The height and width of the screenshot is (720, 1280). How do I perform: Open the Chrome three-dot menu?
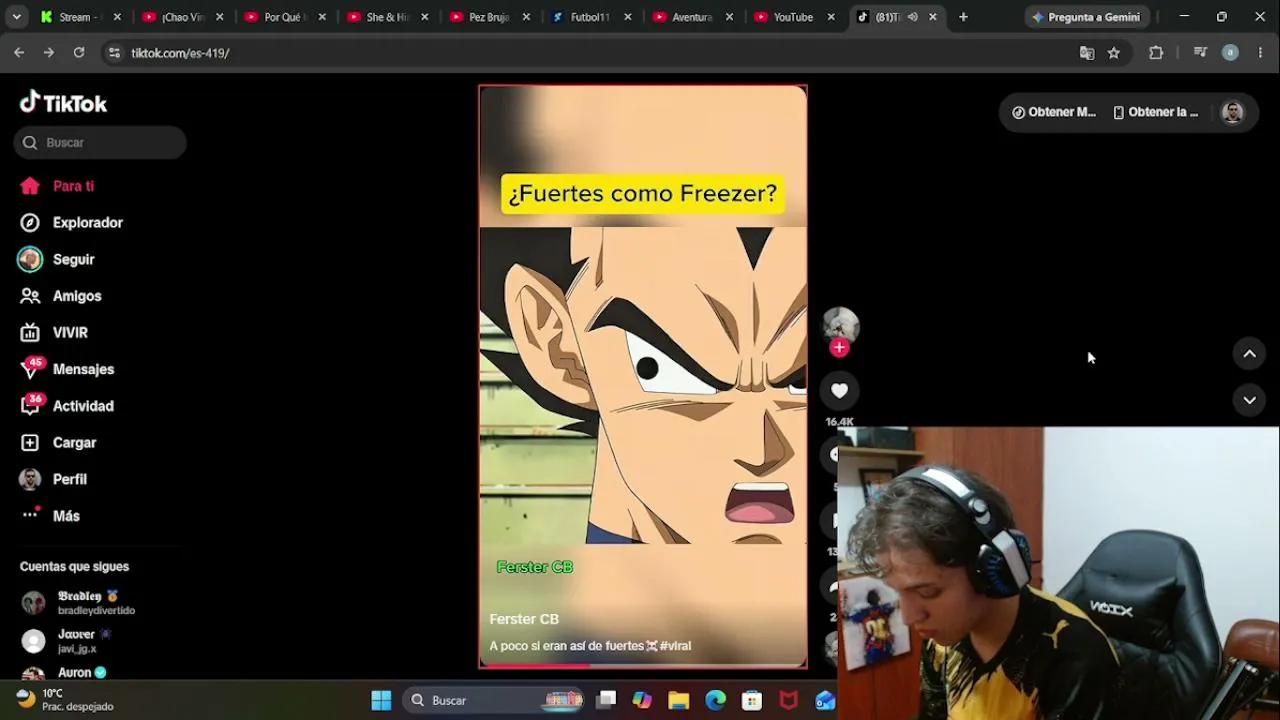tap(1260, 53)
